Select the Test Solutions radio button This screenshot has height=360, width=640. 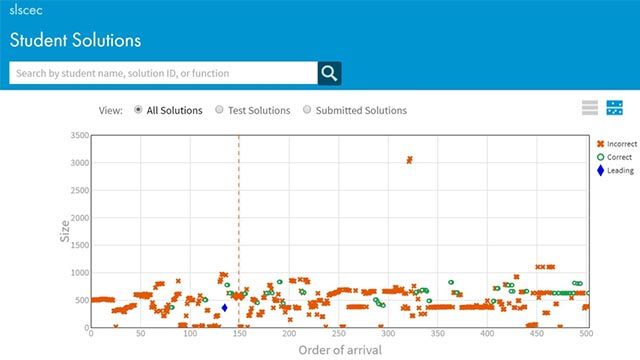219,109
